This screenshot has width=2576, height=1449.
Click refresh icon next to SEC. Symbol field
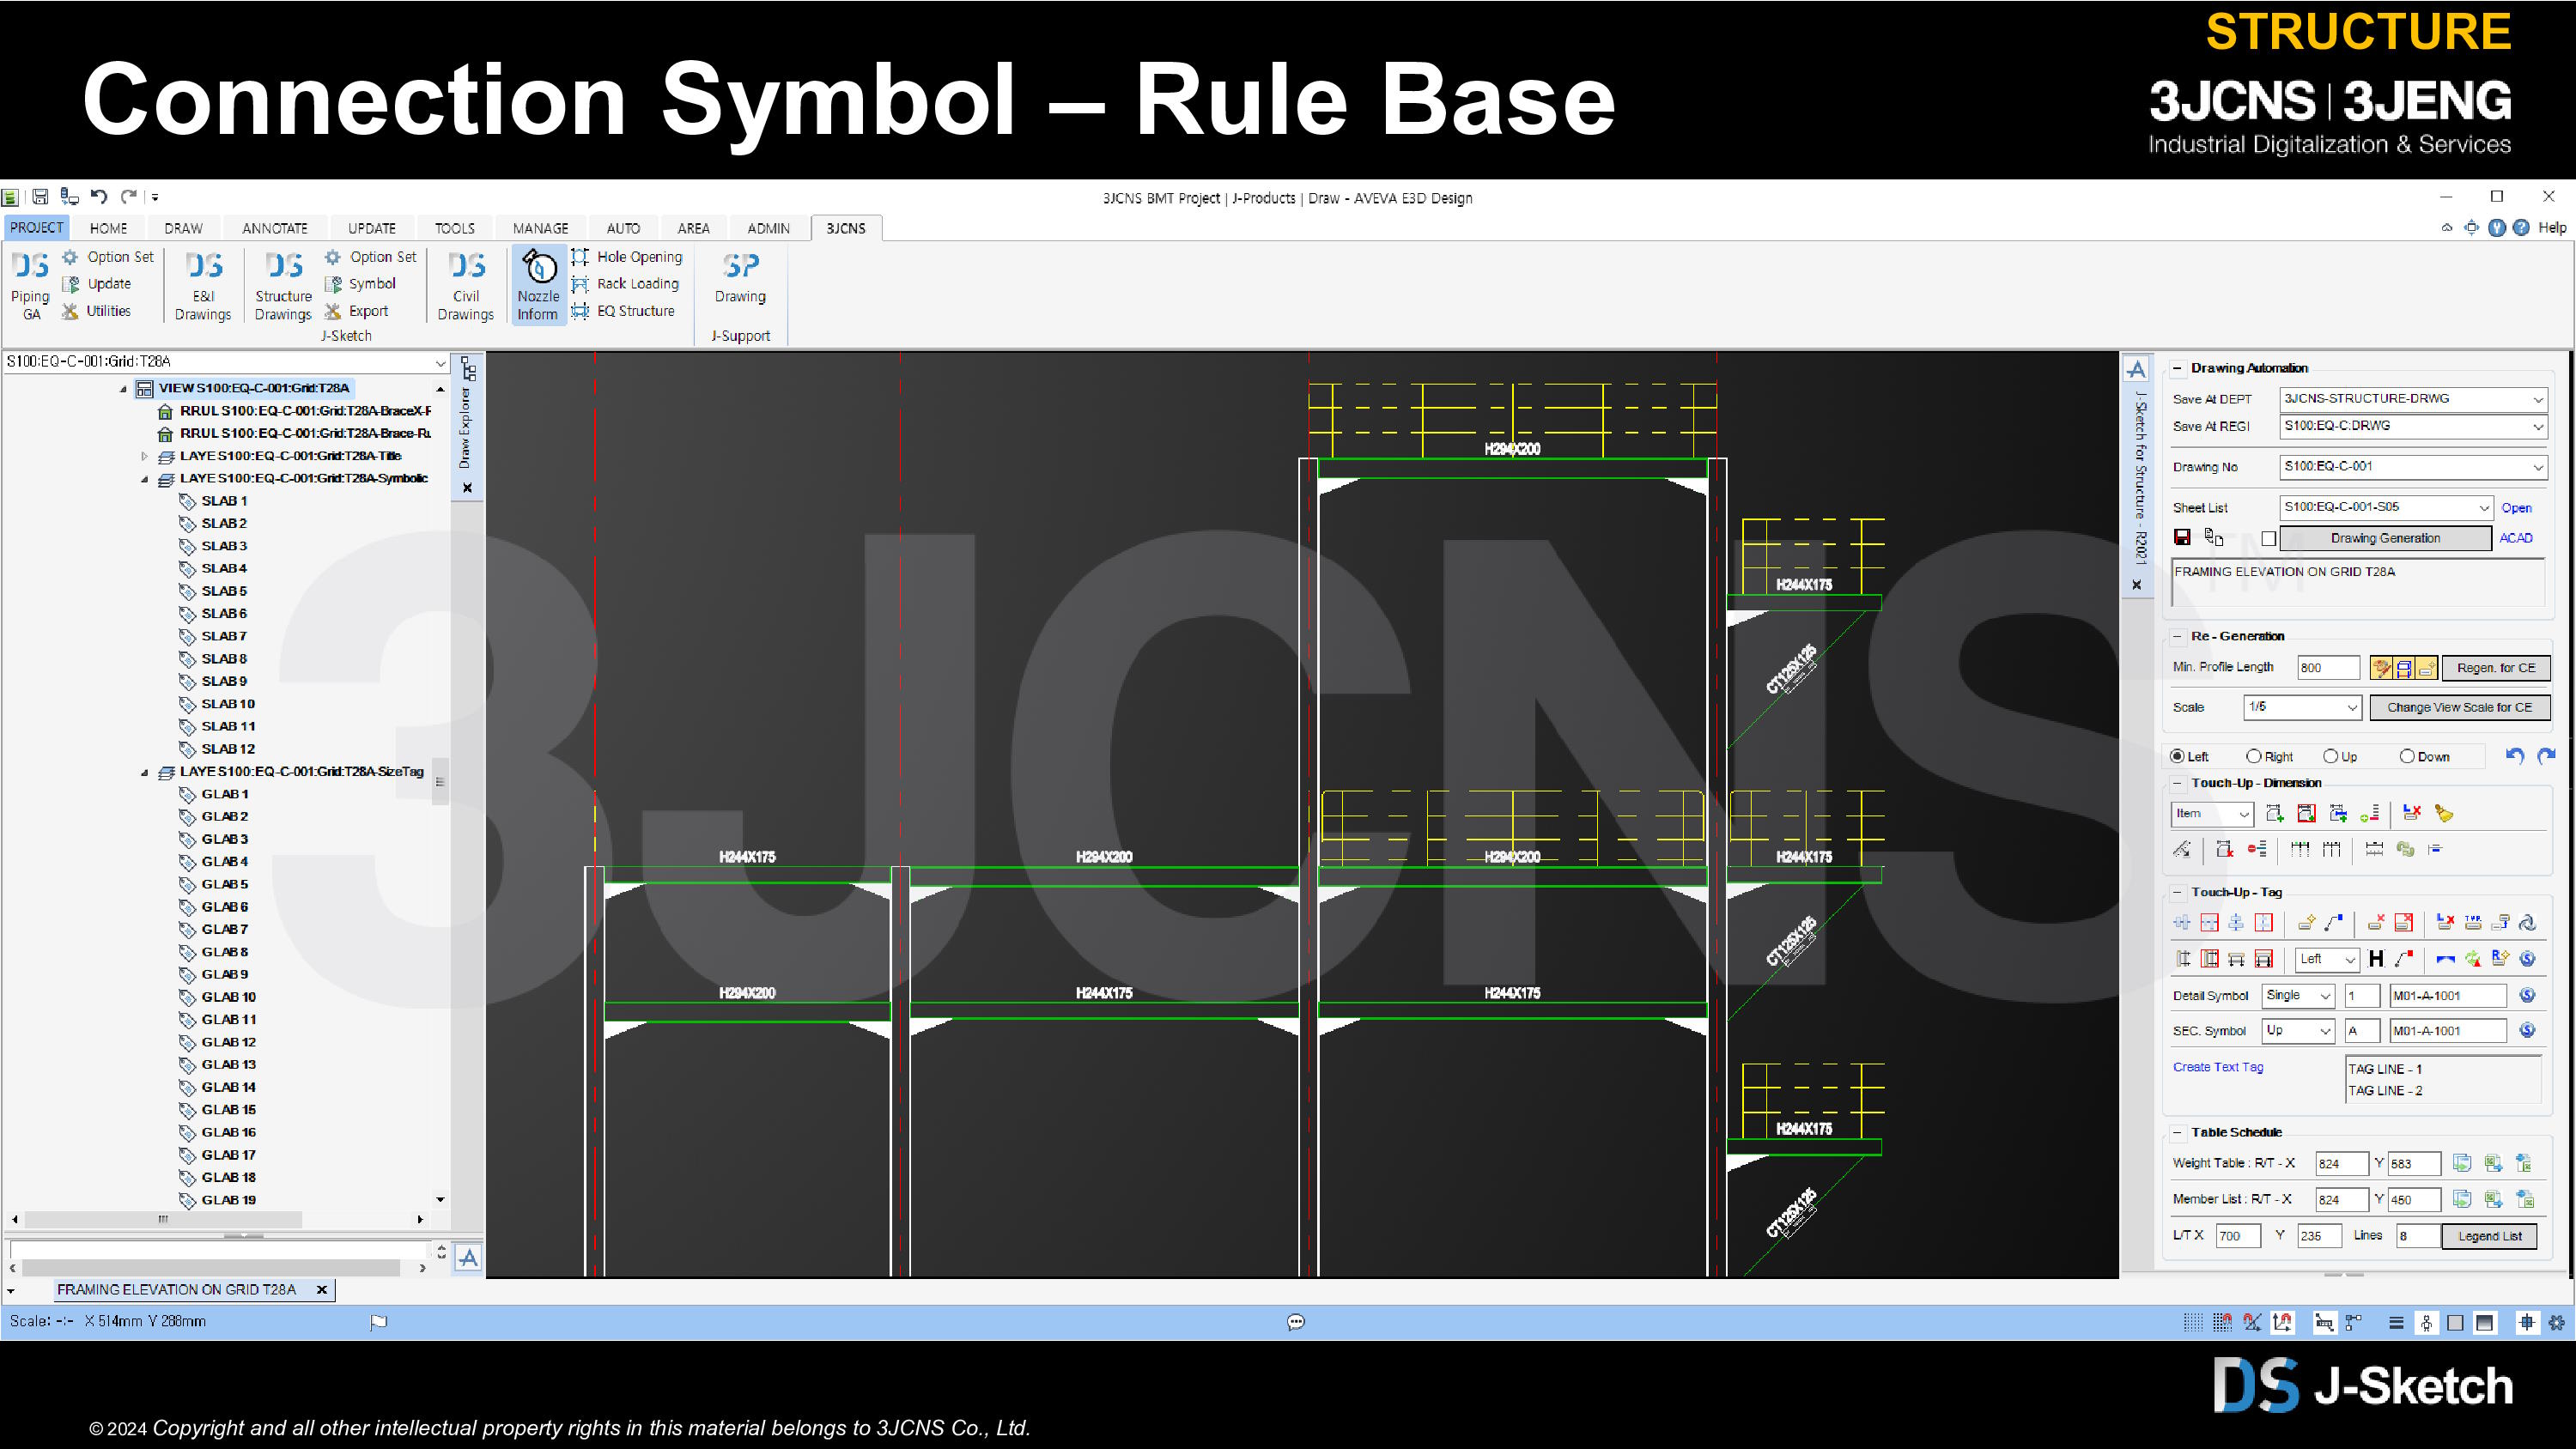coord(2527,1030)
